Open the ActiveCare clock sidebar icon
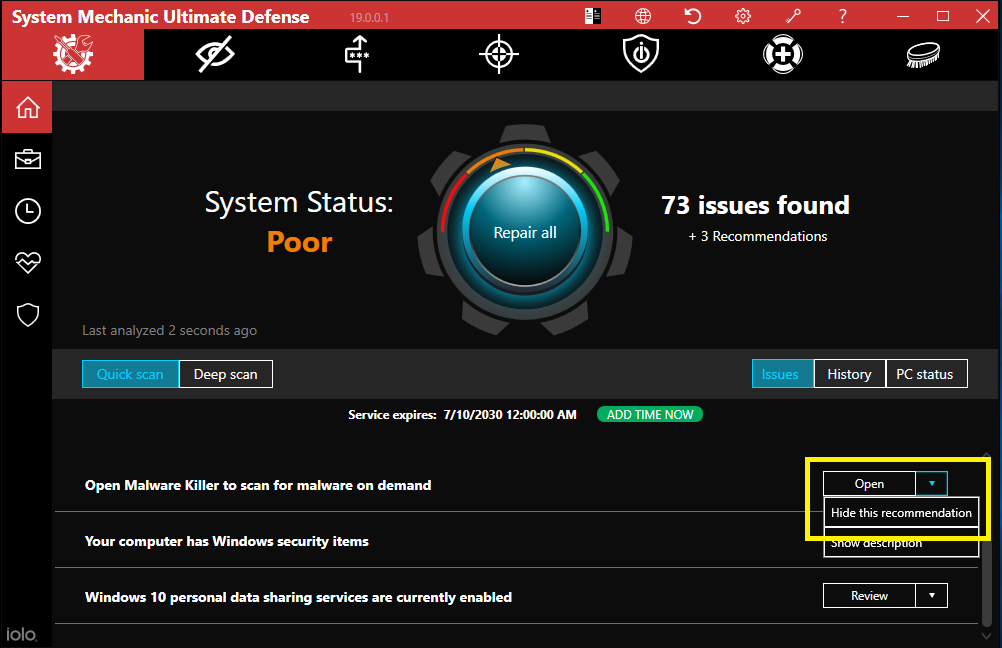 [x=27, y=211]
